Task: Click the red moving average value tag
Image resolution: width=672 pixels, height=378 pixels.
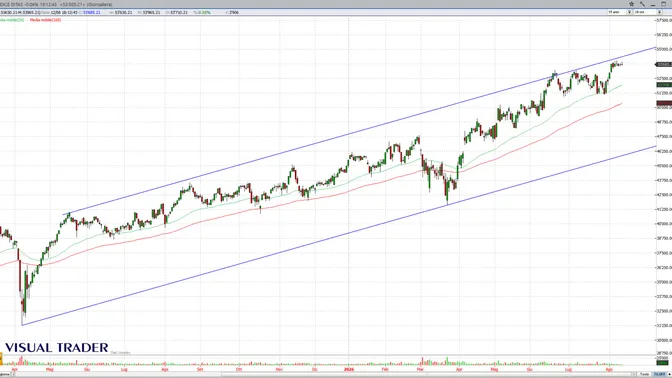Action: (x=664, y=103)
